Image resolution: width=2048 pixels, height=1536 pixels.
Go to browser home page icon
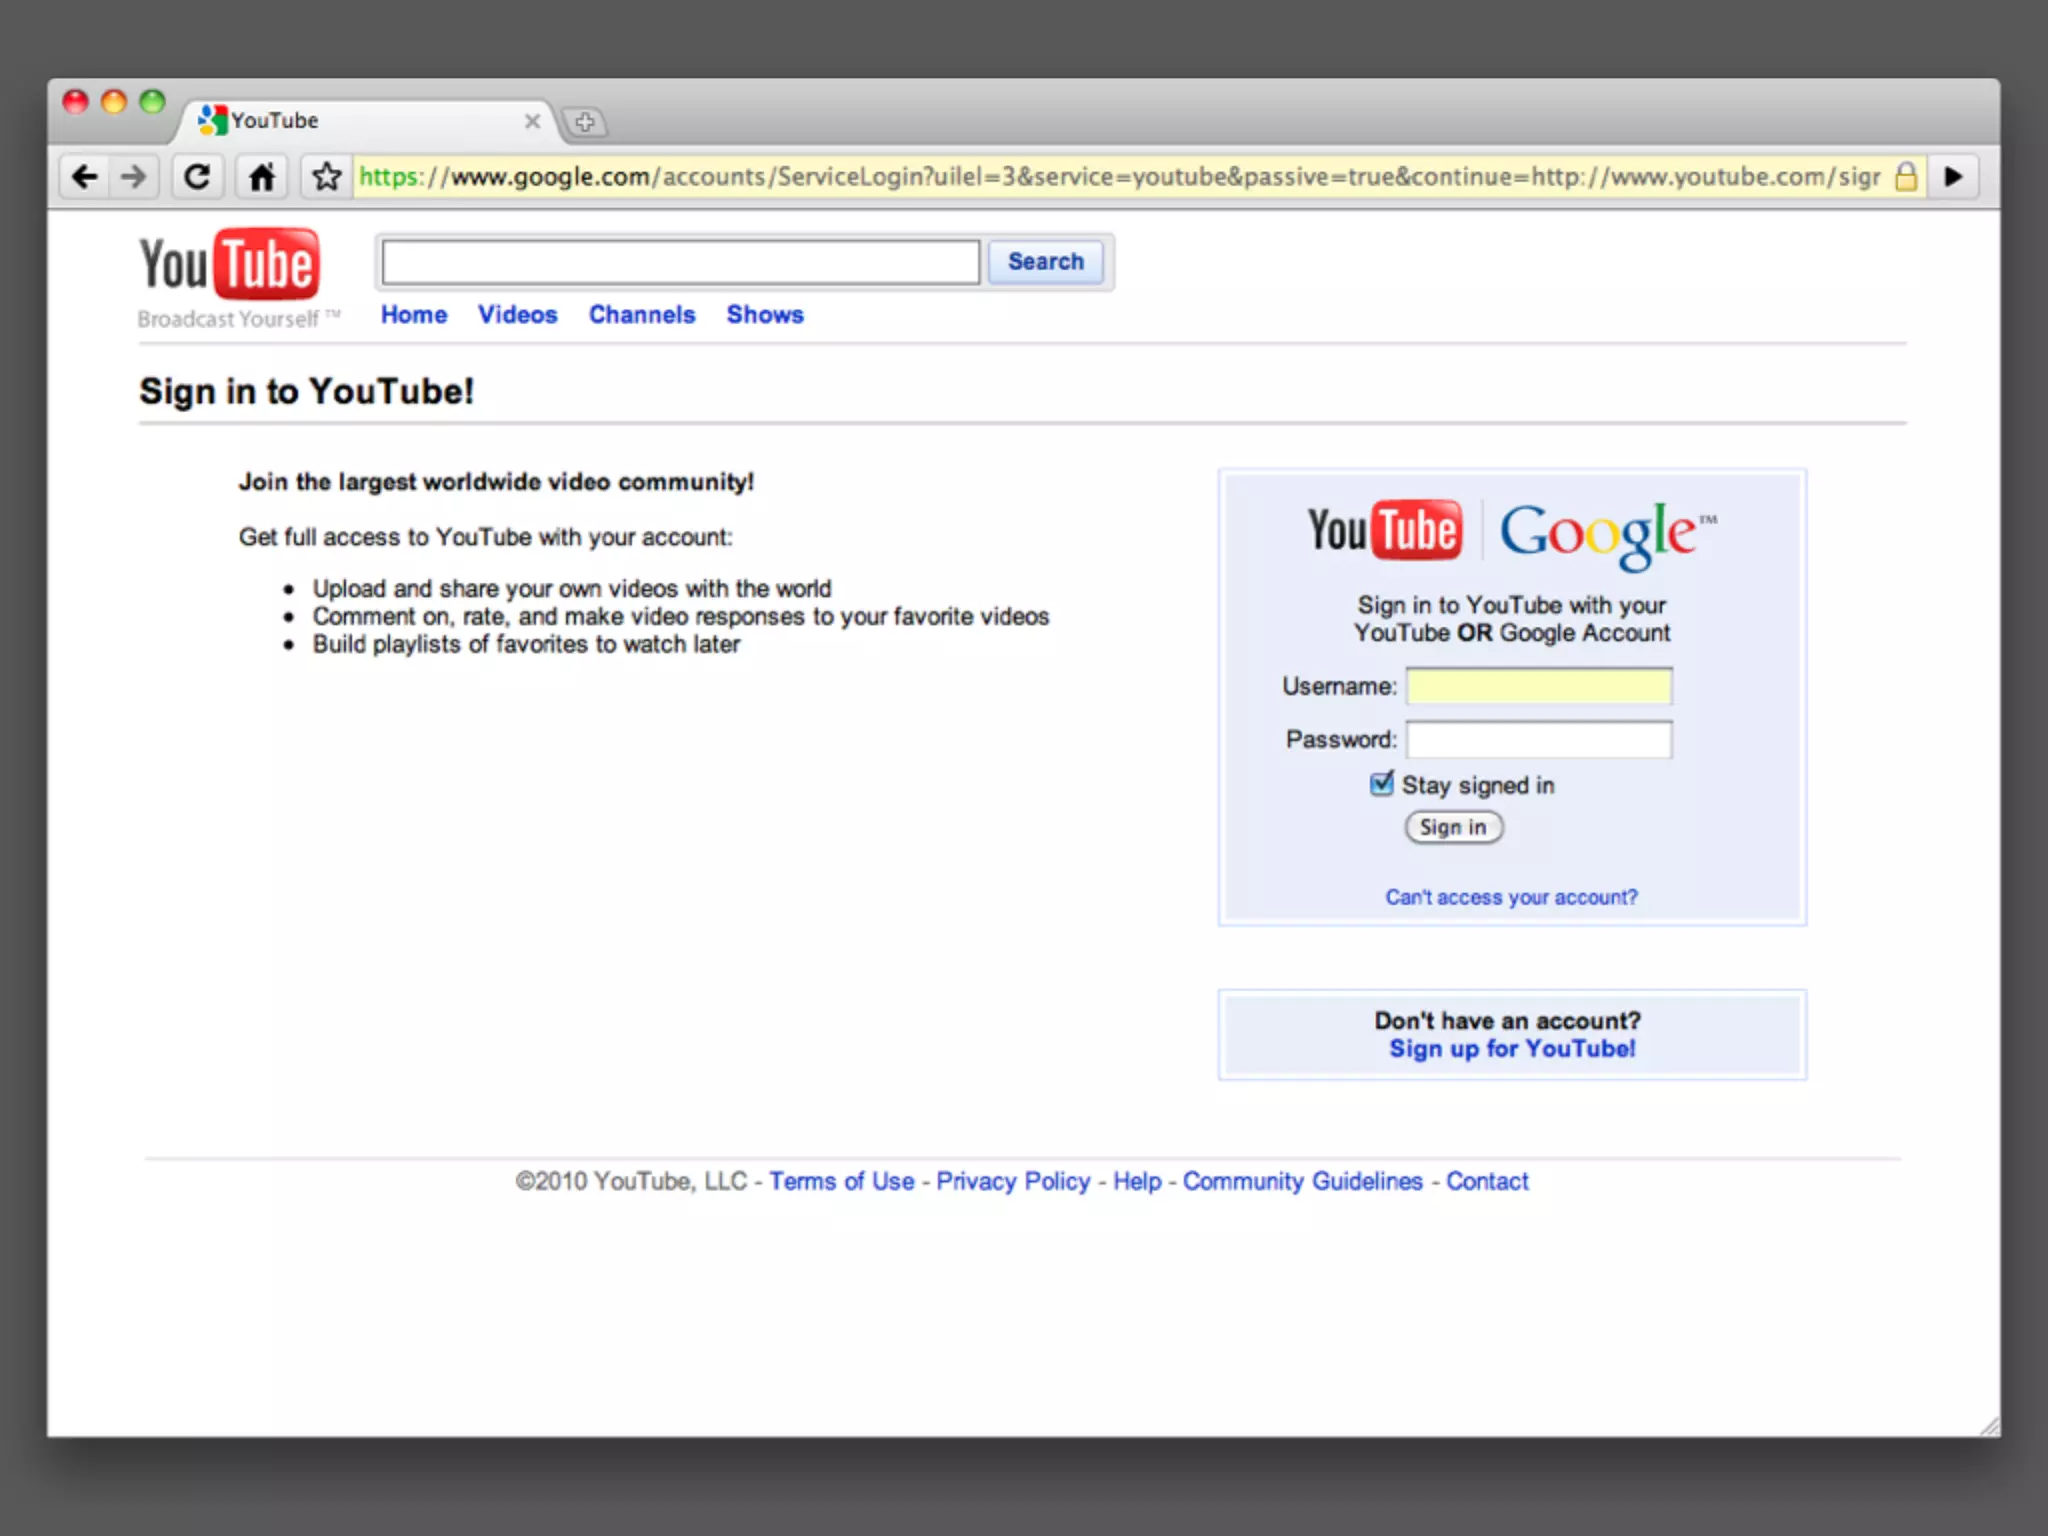click(262, 177)
